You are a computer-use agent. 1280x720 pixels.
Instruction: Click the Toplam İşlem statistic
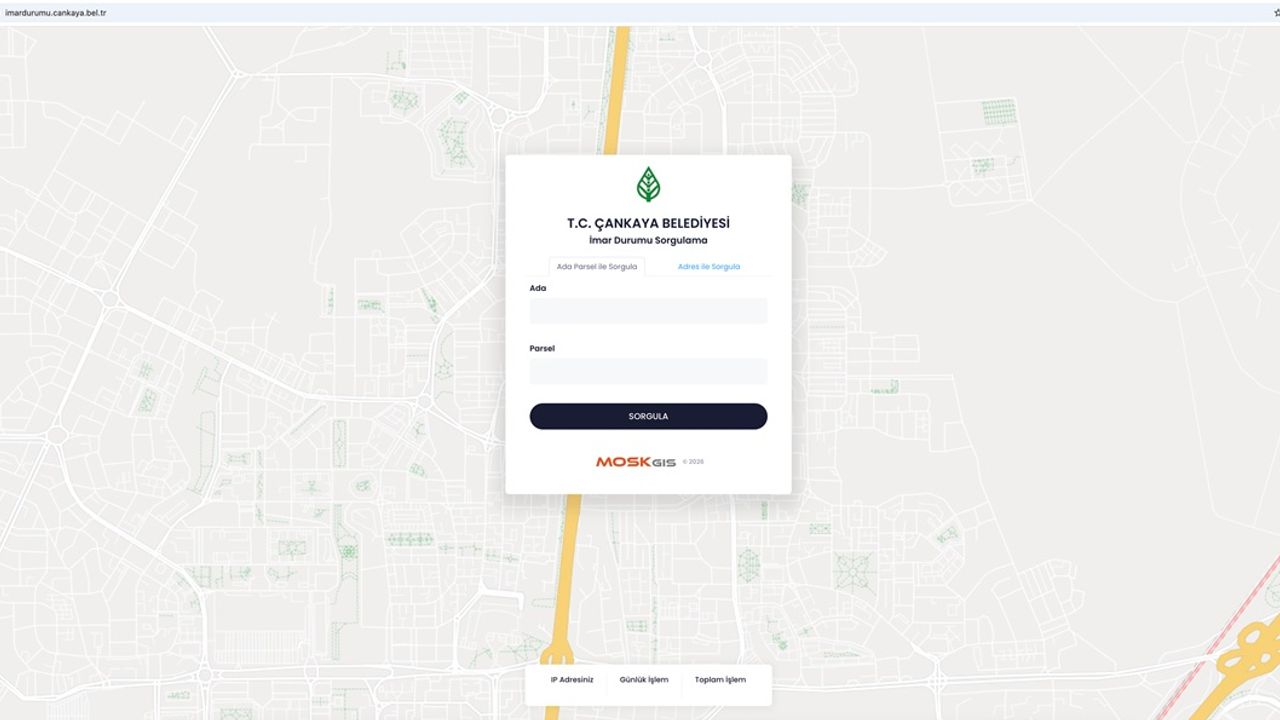click(x=720, y=680)
